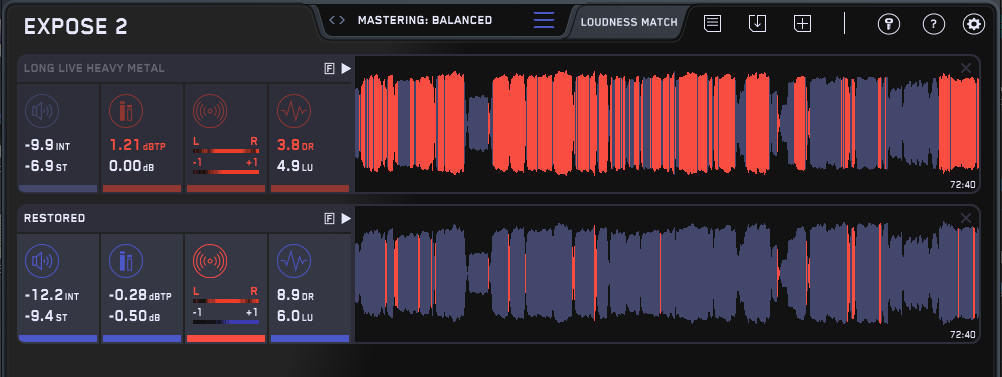Image resolution: width=1002 pixels, height=377 pixels.
Task: Click the stereo correlation icon in Restored track
Action: click(210, 261)
